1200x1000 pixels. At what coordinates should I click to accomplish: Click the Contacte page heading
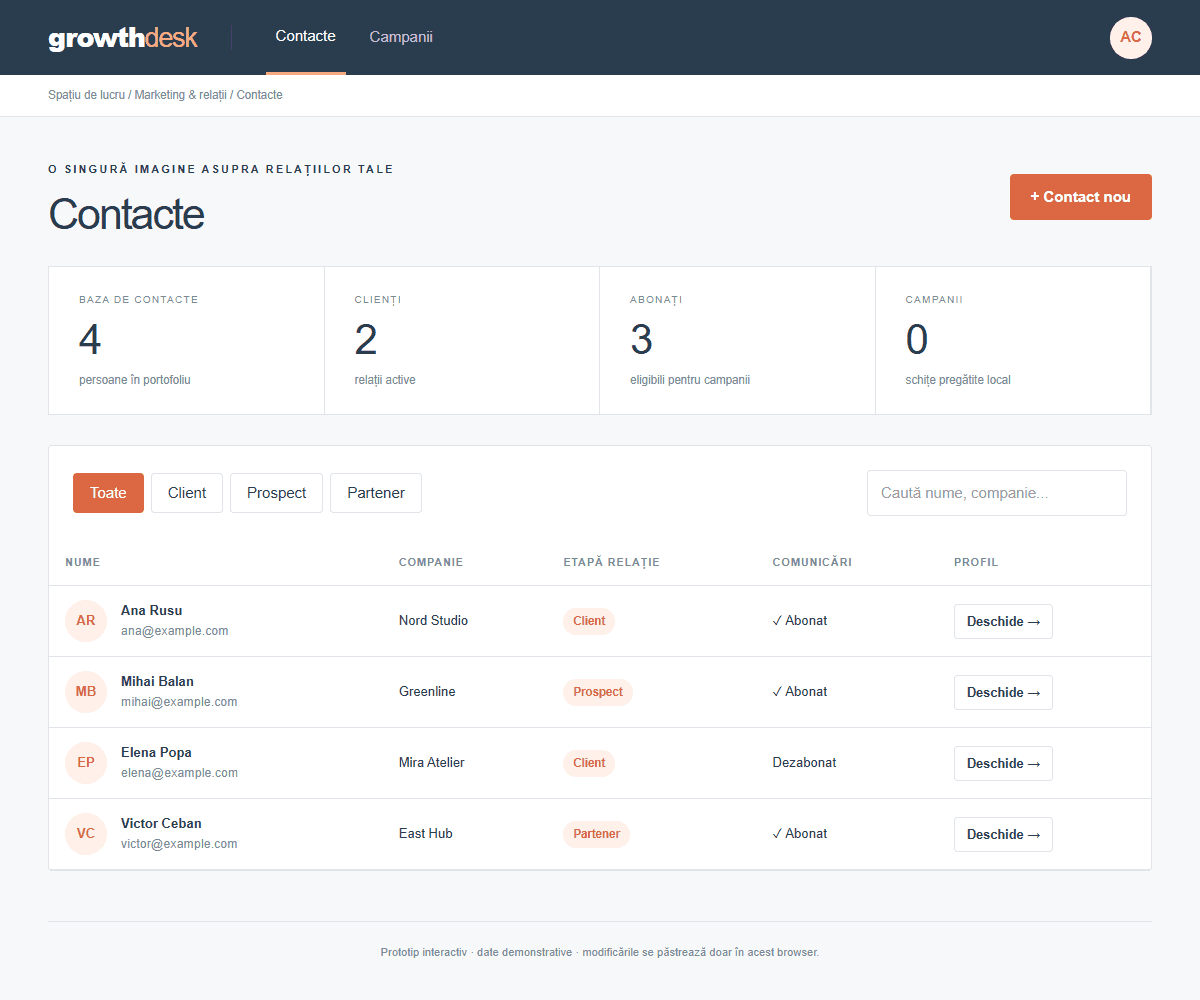126,214
